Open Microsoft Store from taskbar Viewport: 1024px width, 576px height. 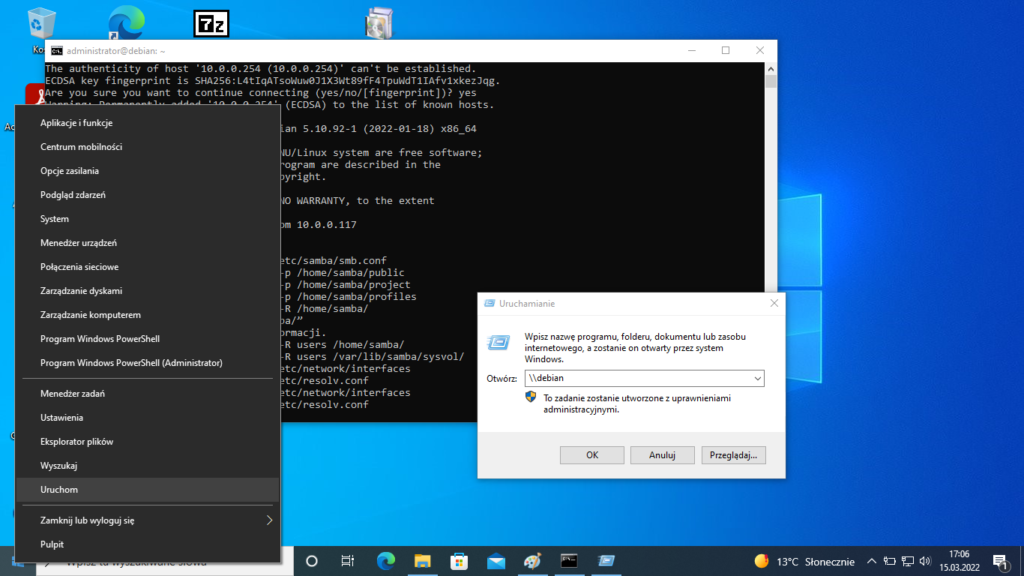[458, 561]
